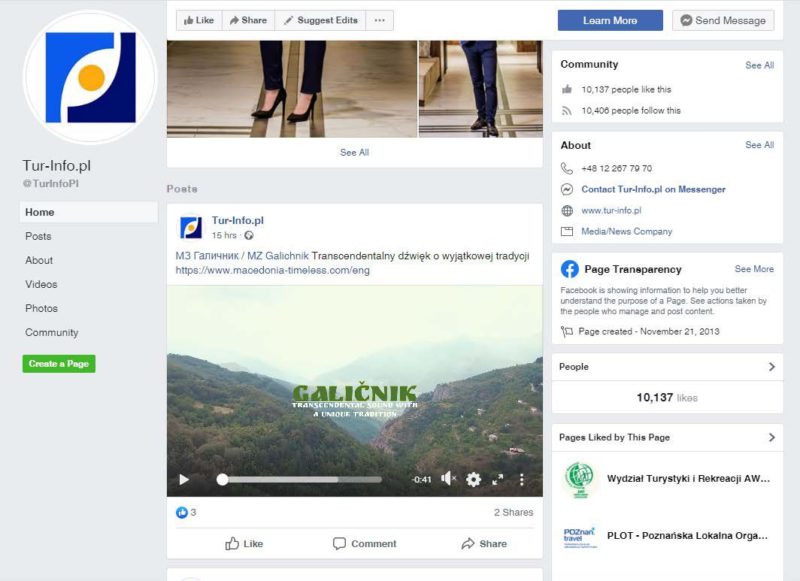This screenshot has height=581, width=800.
Task: Share the Tur-Info.pl page from the header
Action: click(248, 20)
